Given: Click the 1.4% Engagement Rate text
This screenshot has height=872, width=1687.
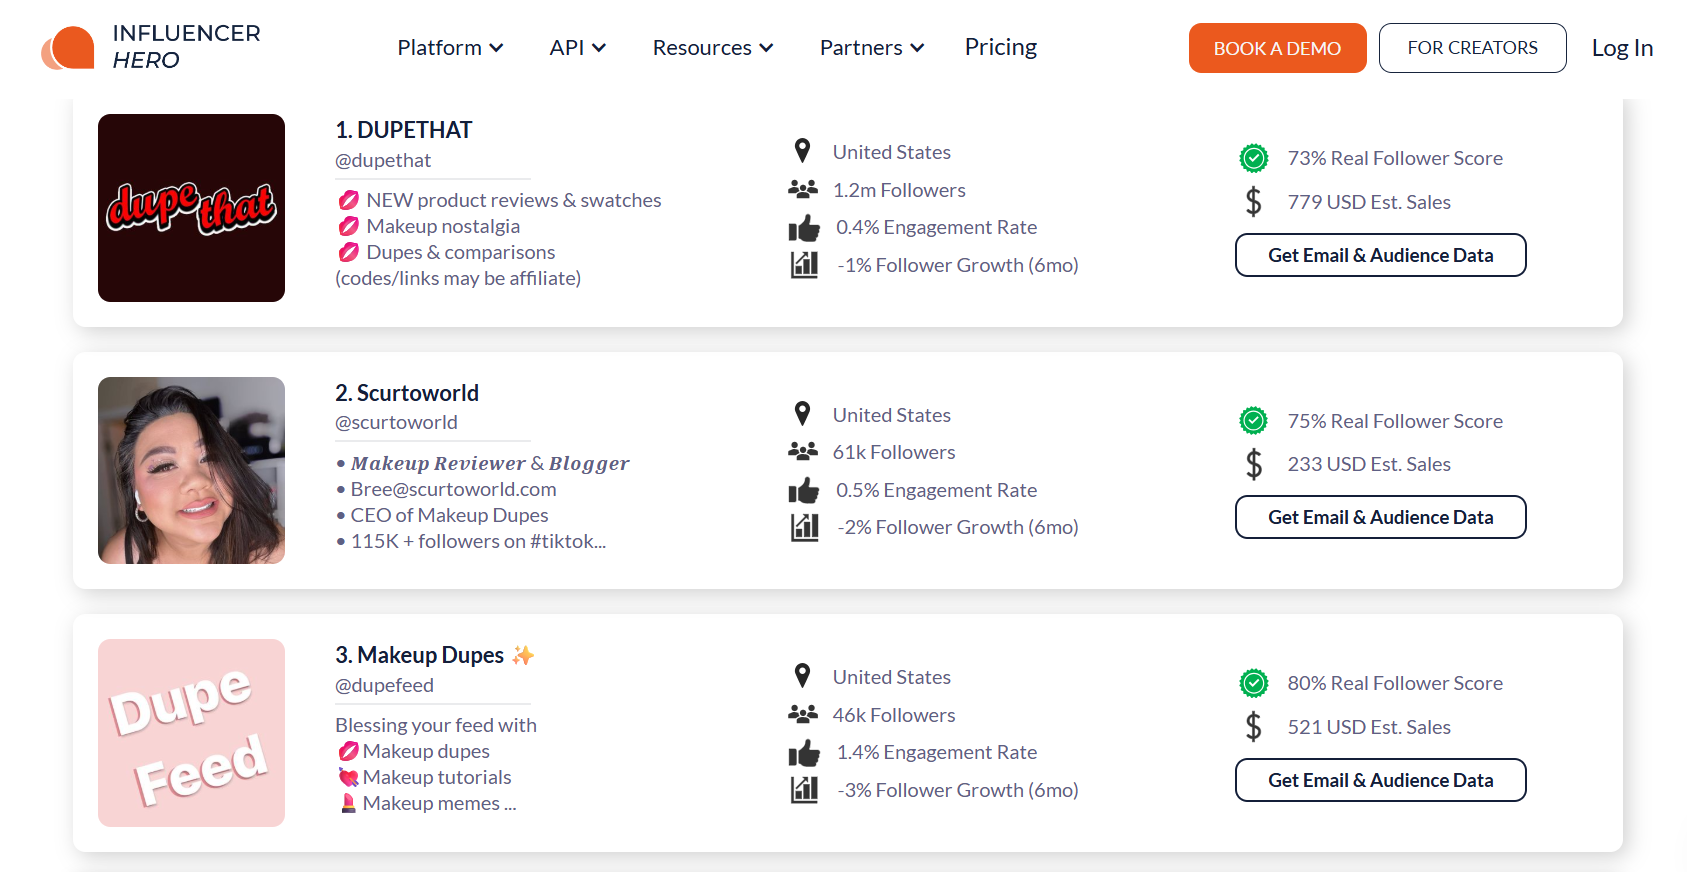Looking at the screenshot, I should [x=936, y=752].
